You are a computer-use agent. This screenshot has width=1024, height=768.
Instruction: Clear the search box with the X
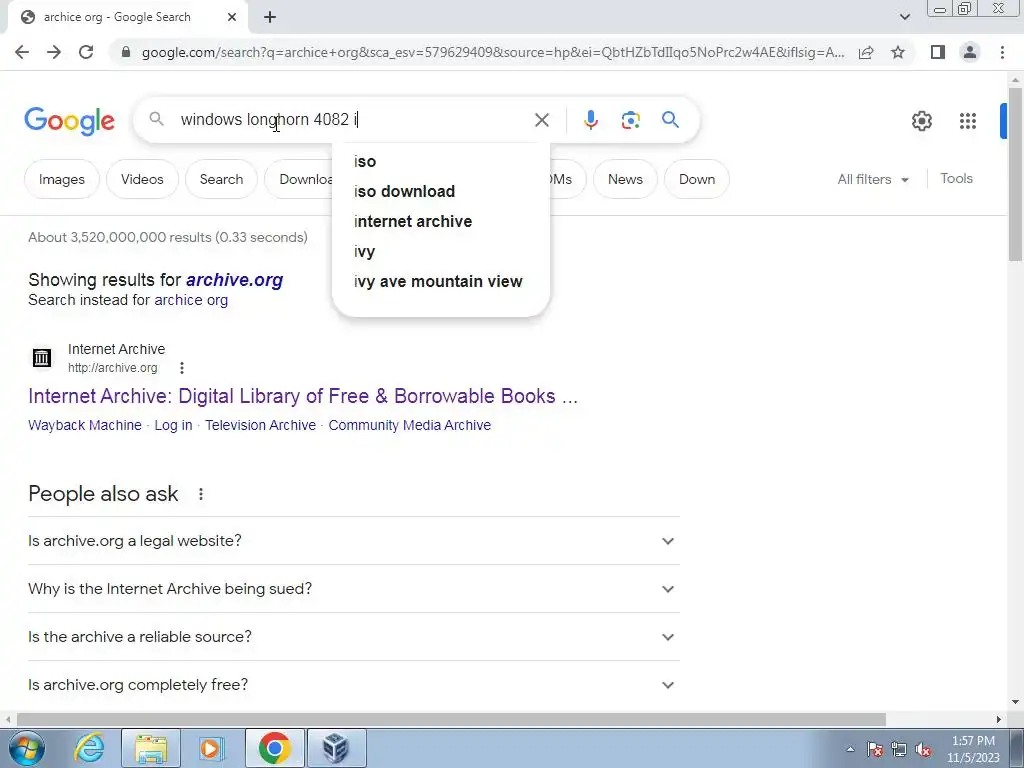pos(541,120)
